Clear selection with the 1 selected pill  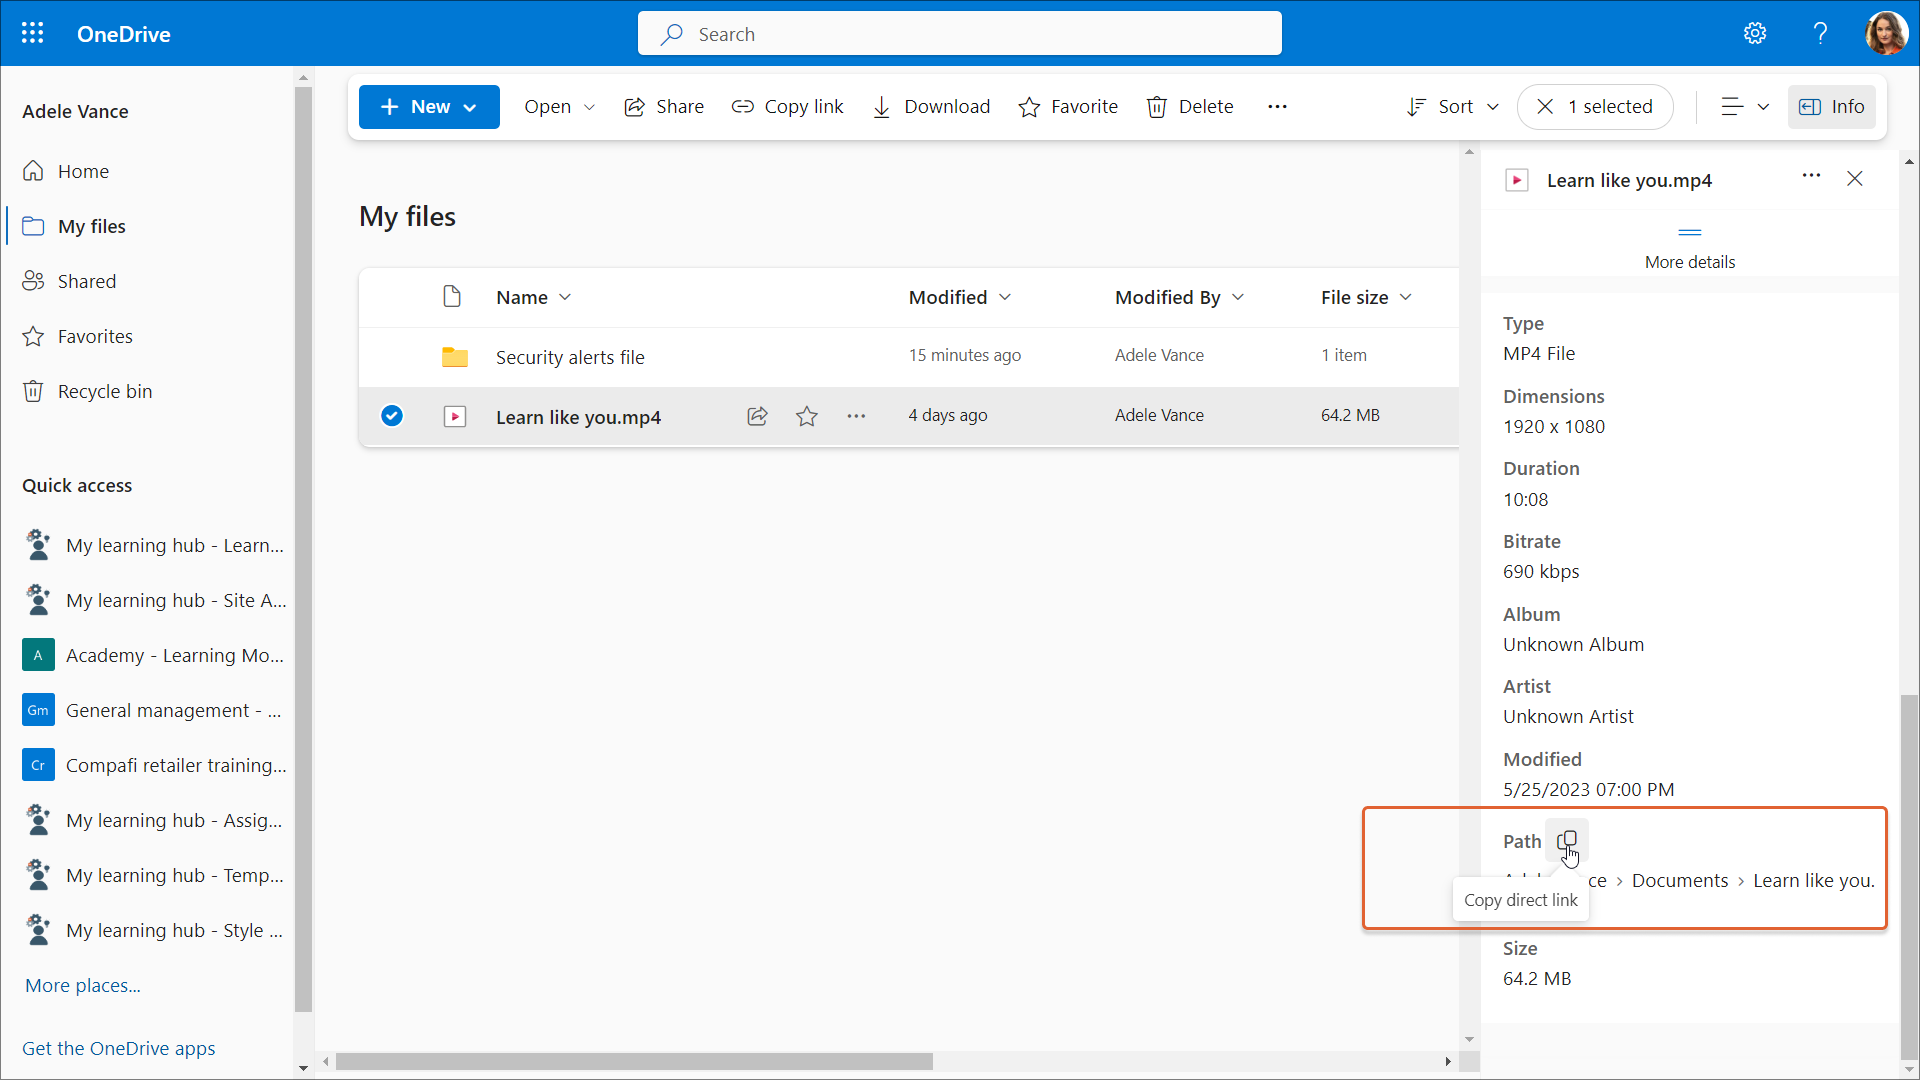1594,107
